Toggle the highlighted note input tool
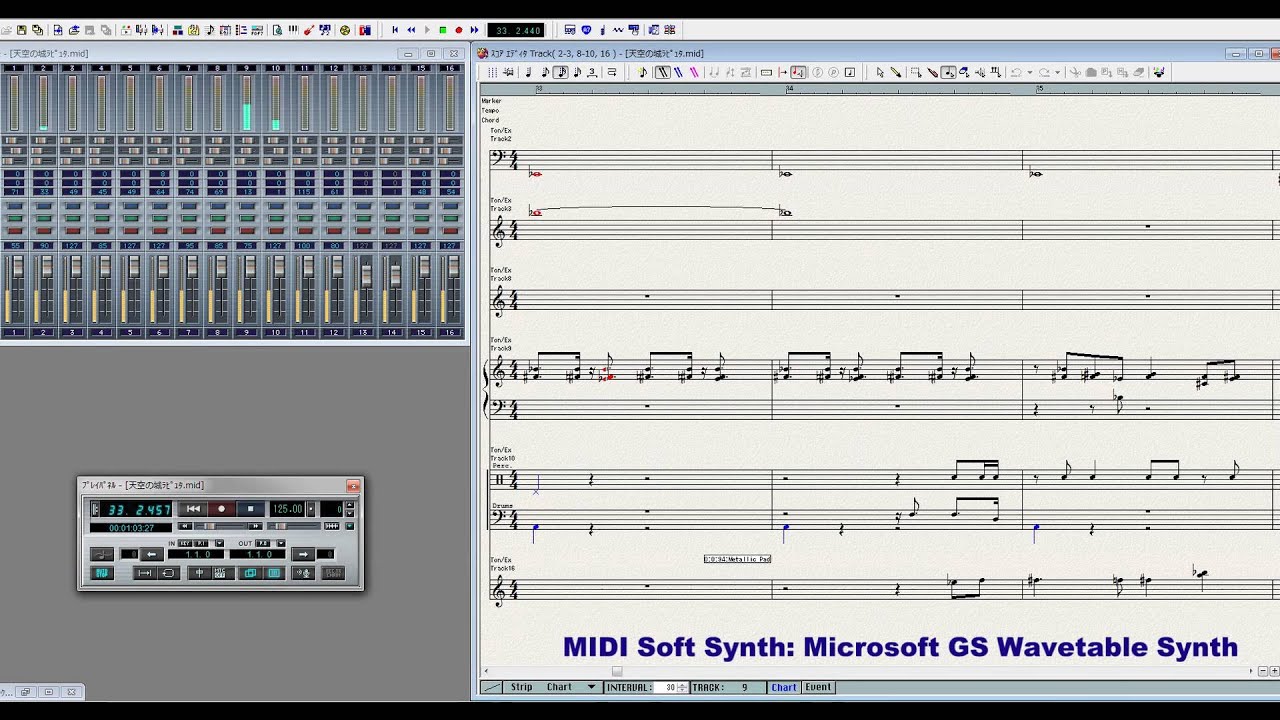The image size is (1280, 720). (x=948, y=72)
